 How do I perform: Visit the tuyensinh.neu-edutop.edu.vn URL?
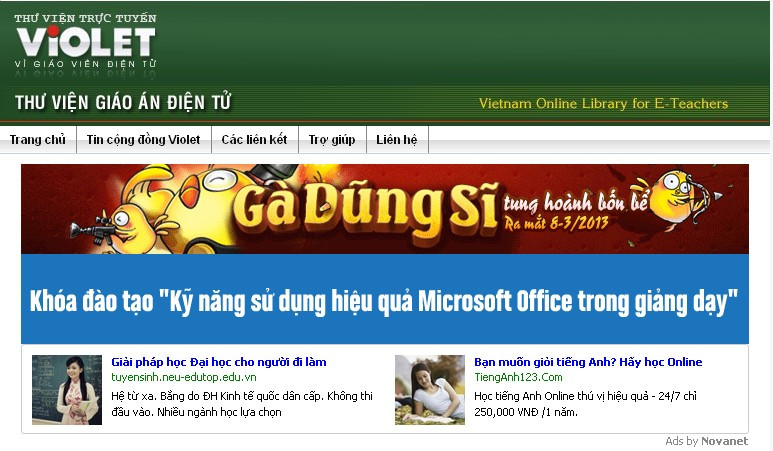click(183, 378)
